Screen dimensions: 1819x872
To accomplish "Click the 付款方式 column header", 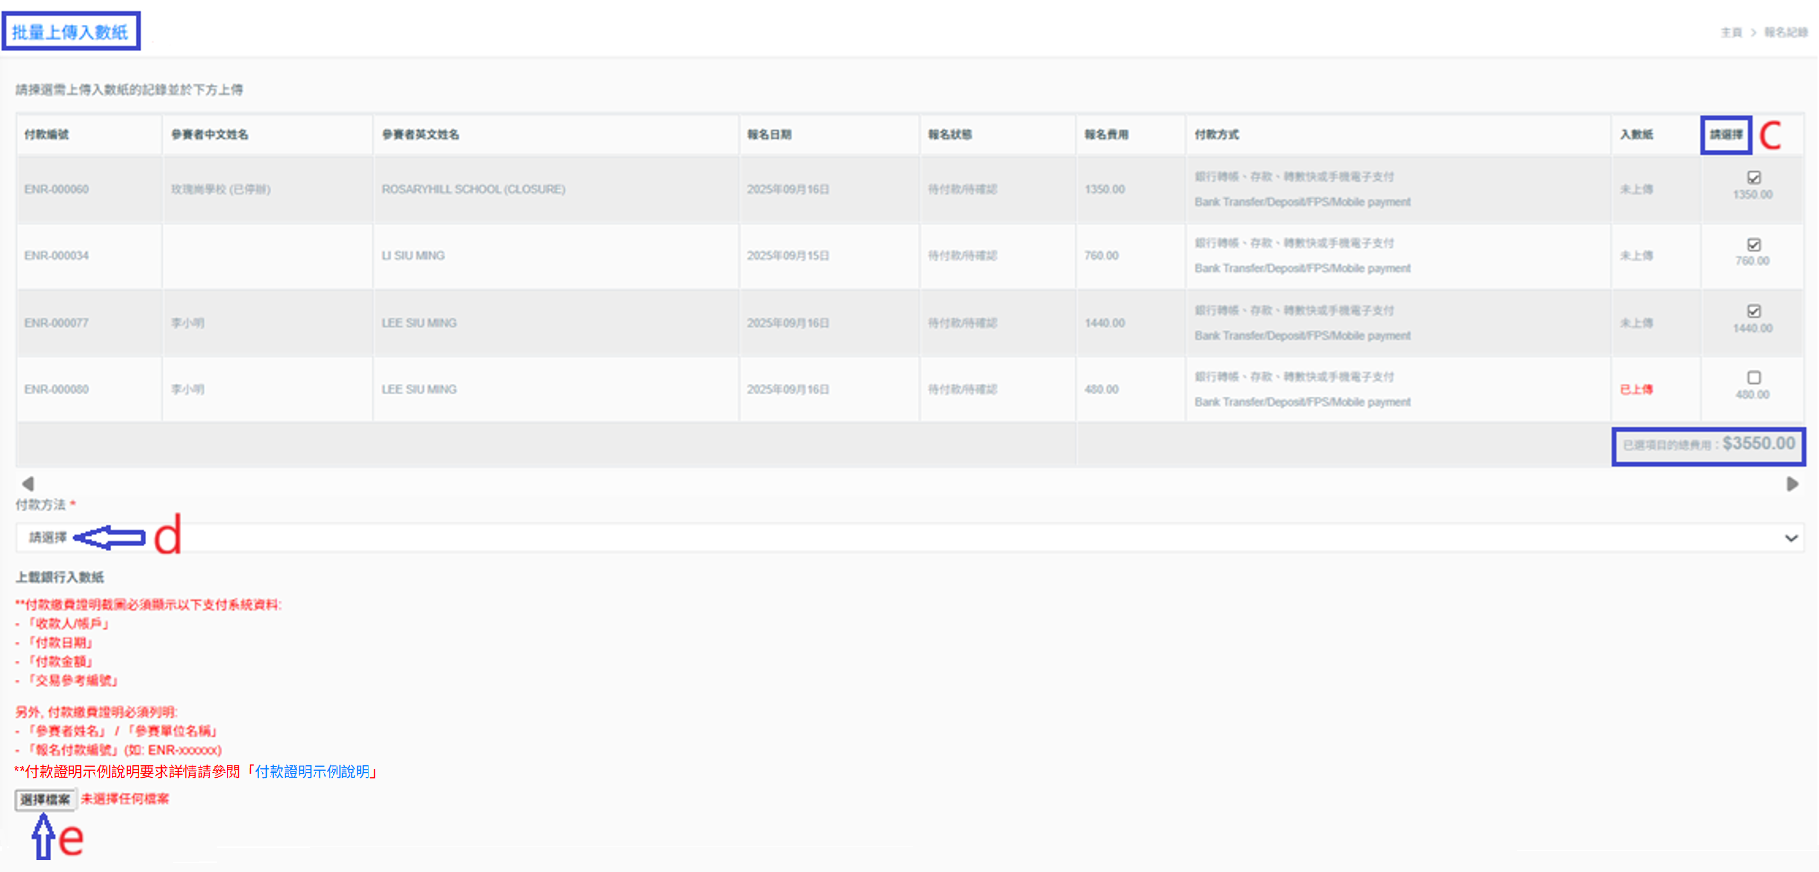I will tap(1217, 134).
